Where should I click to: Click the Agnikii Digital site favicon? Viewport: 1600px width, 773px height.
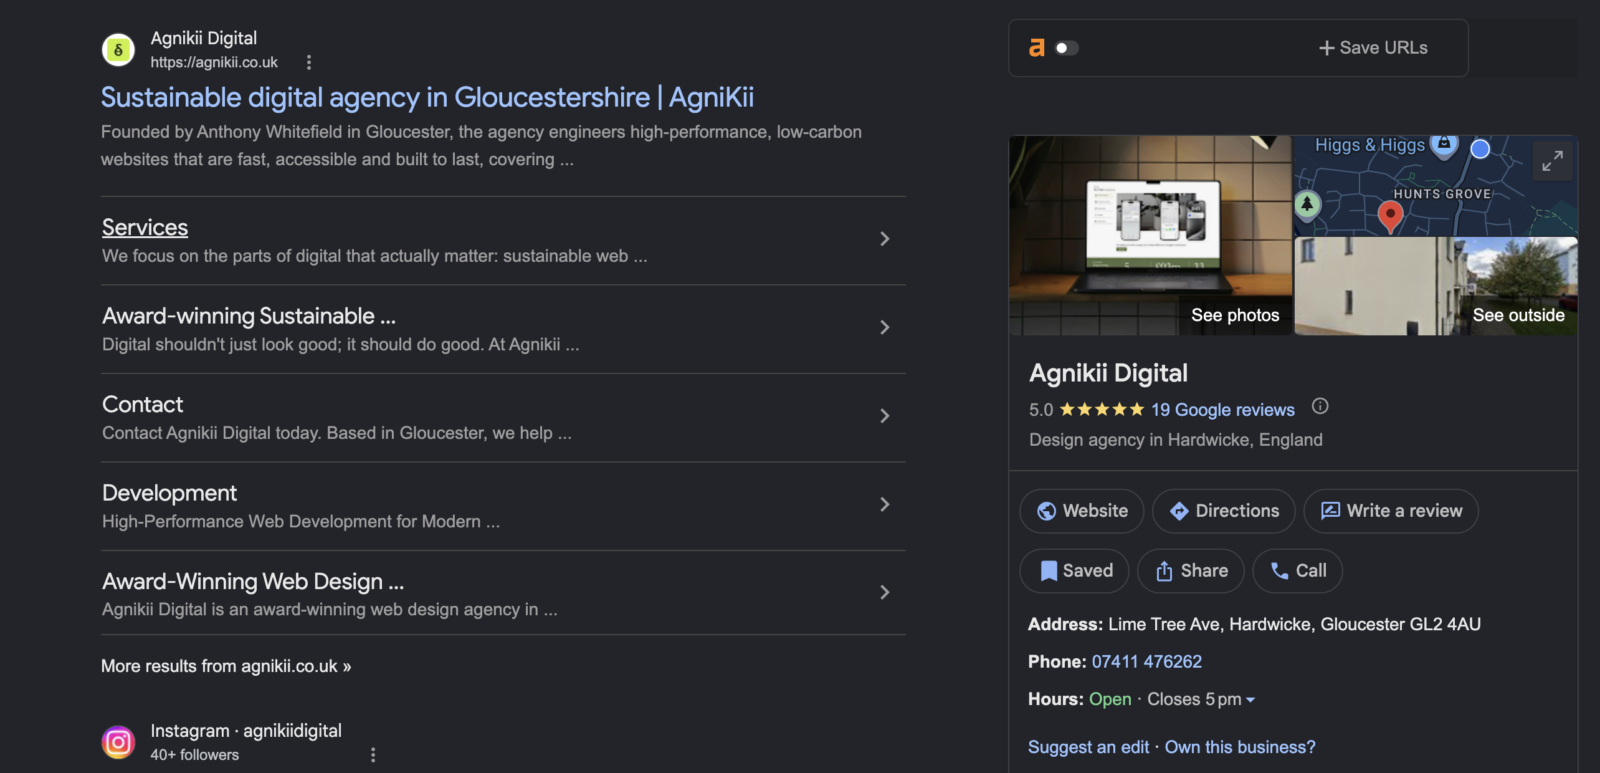pos(118,49)
